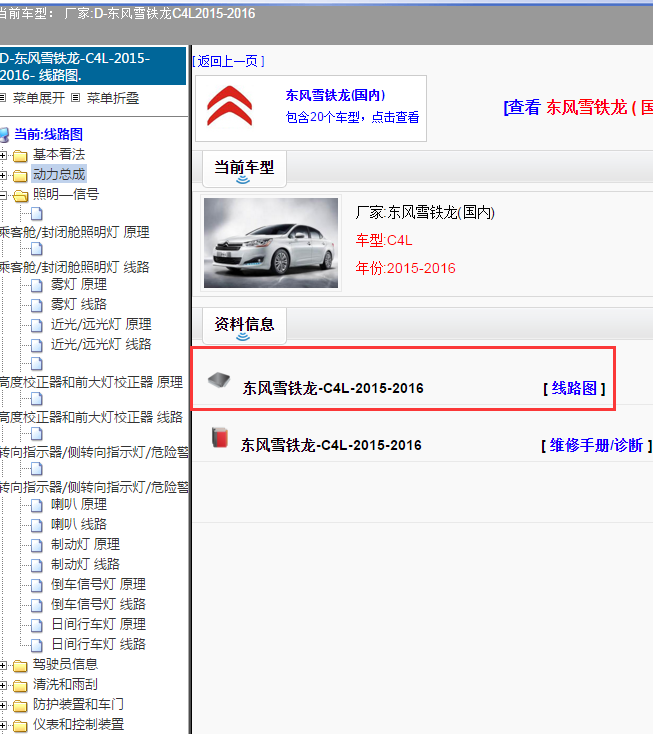The width and height of the screenshot is (653, 734).
Task: Expand the 仪表和控制装置 tree node
Action: (3, 726)
